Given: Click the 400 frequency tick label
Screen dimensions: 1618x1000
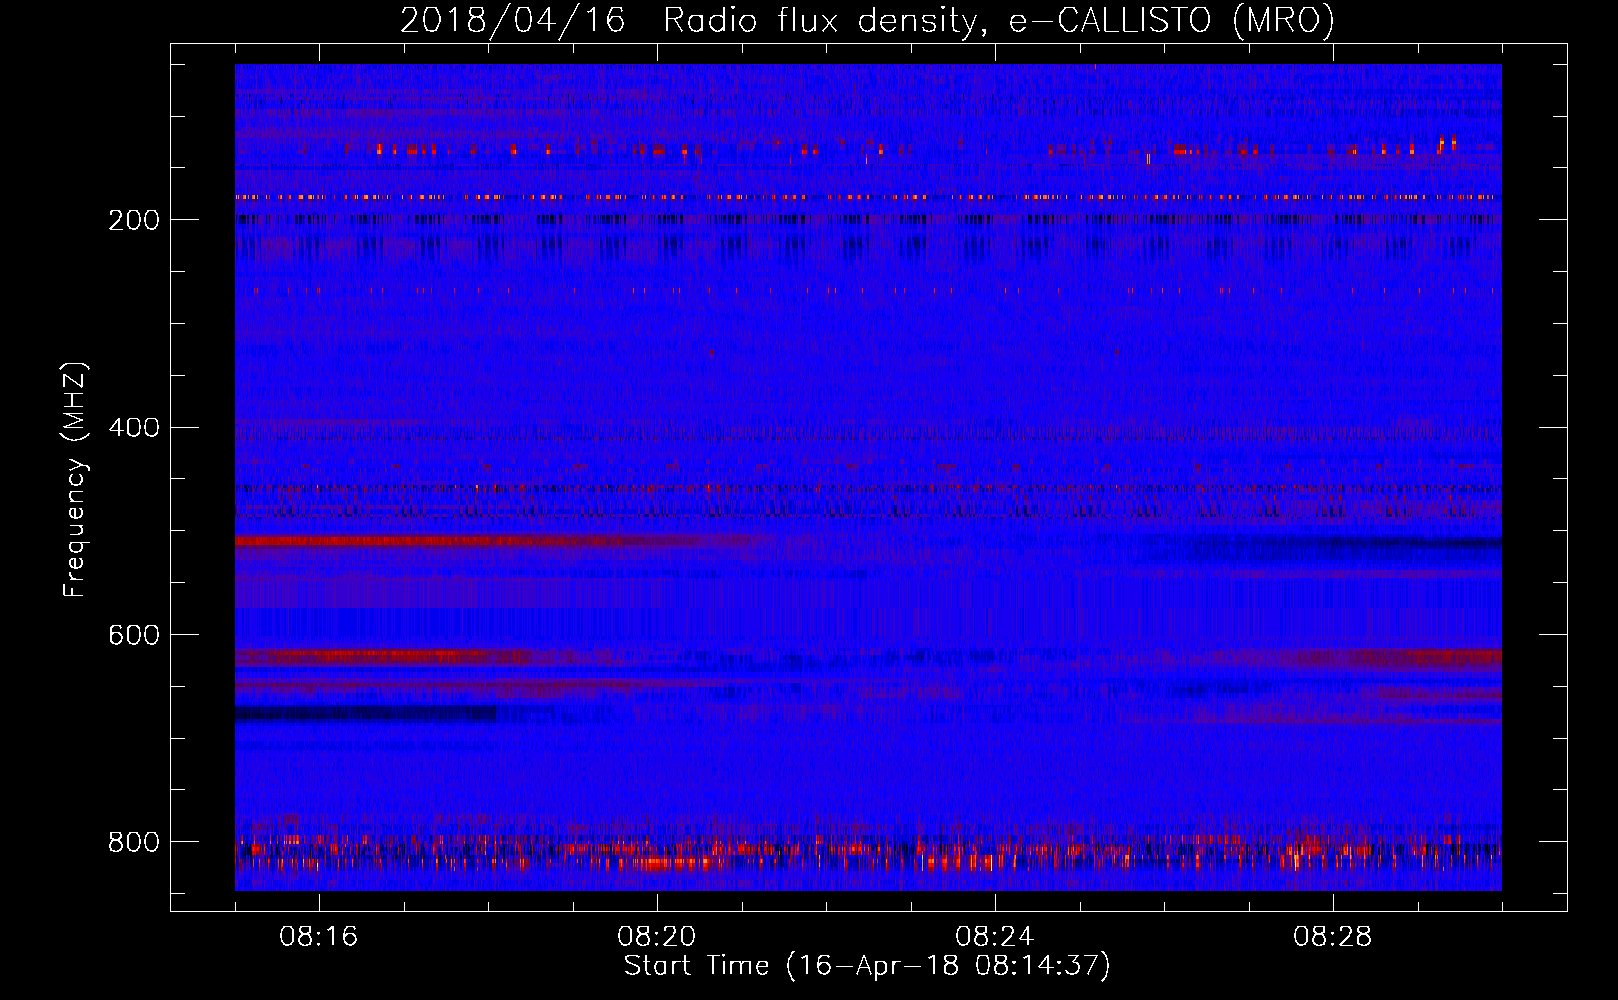Looking at the screenshot, I should pyautogui.click(x=134, y=428).
